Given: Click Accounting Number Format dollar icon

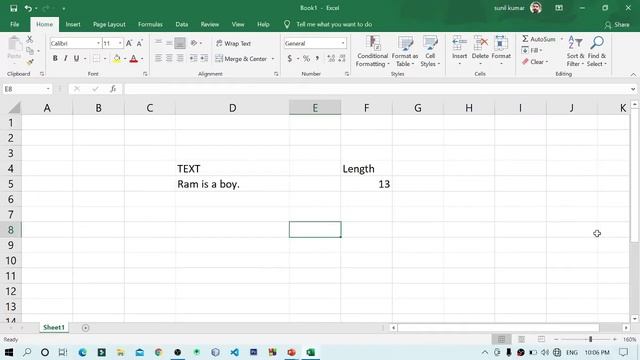Looking at the screenshot, I should click(x=290, y=59).
